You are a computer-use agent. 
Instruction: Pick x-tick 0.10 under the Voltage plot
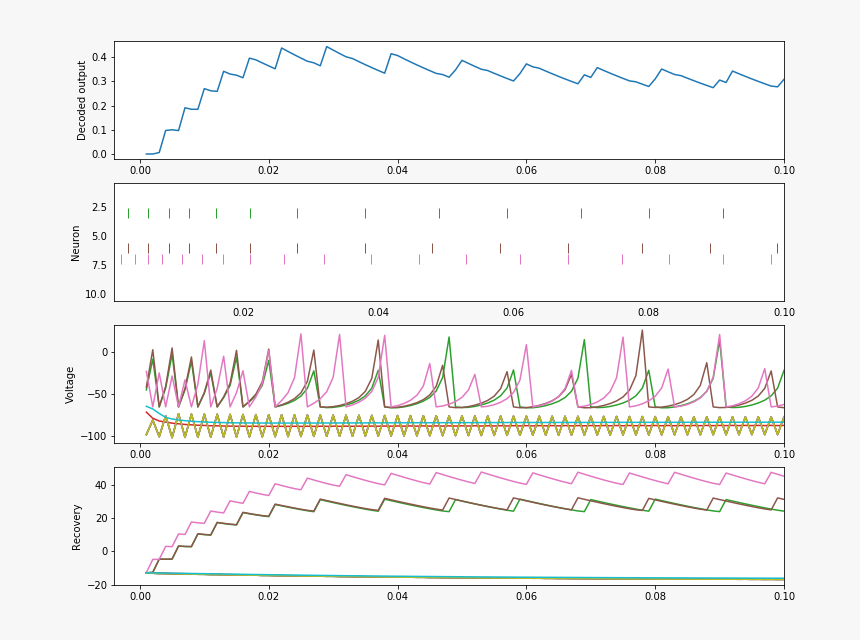784,455
